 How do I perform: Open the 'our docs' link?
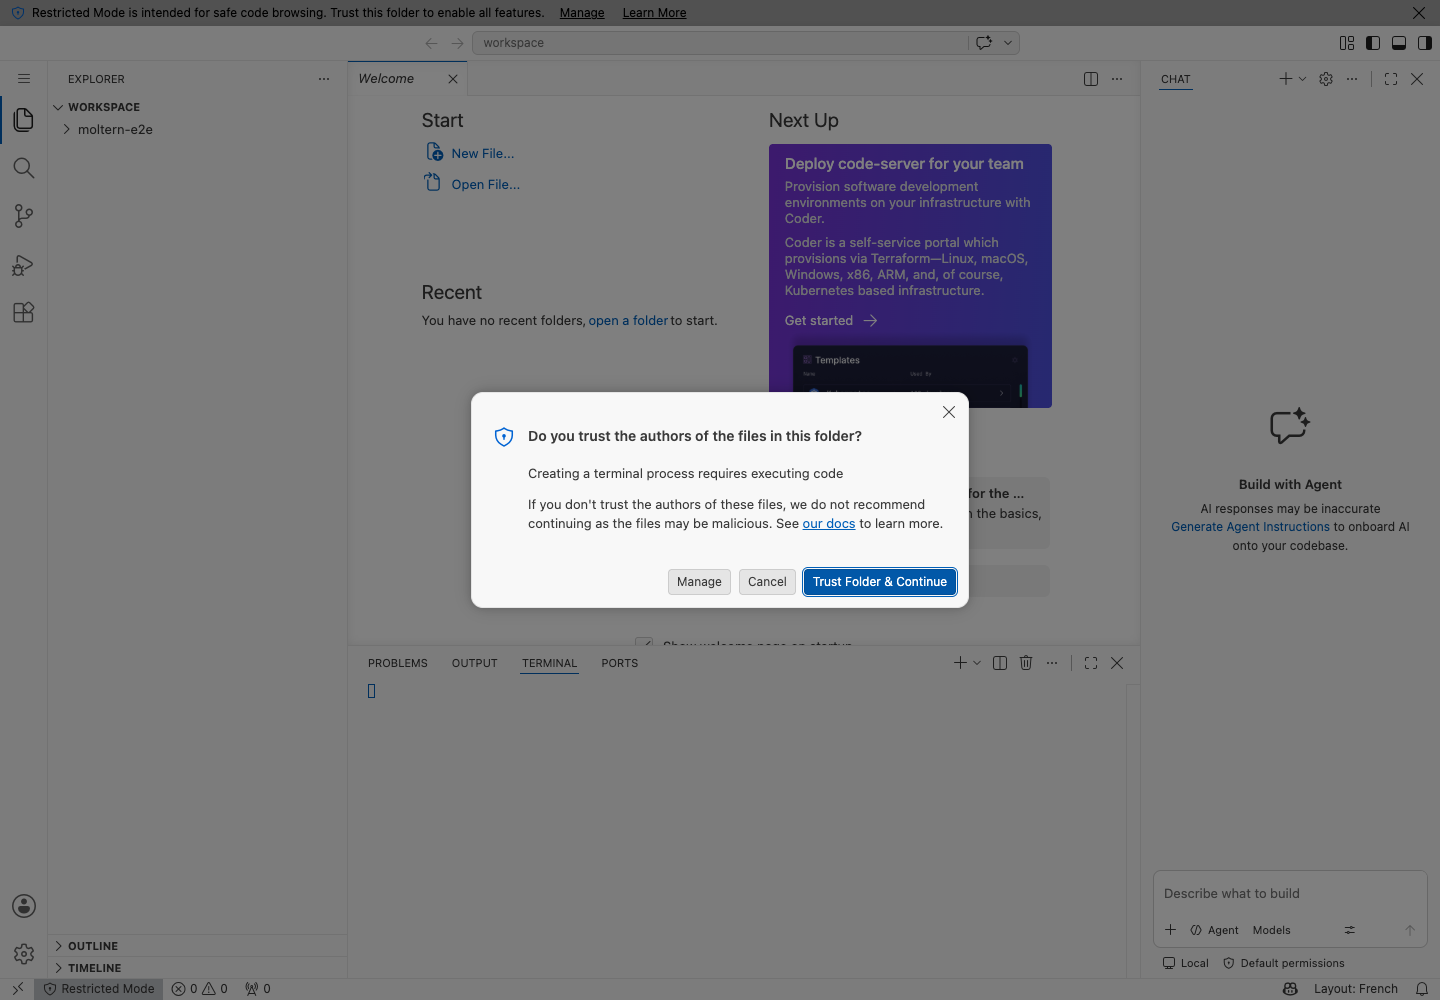[829, 524]
